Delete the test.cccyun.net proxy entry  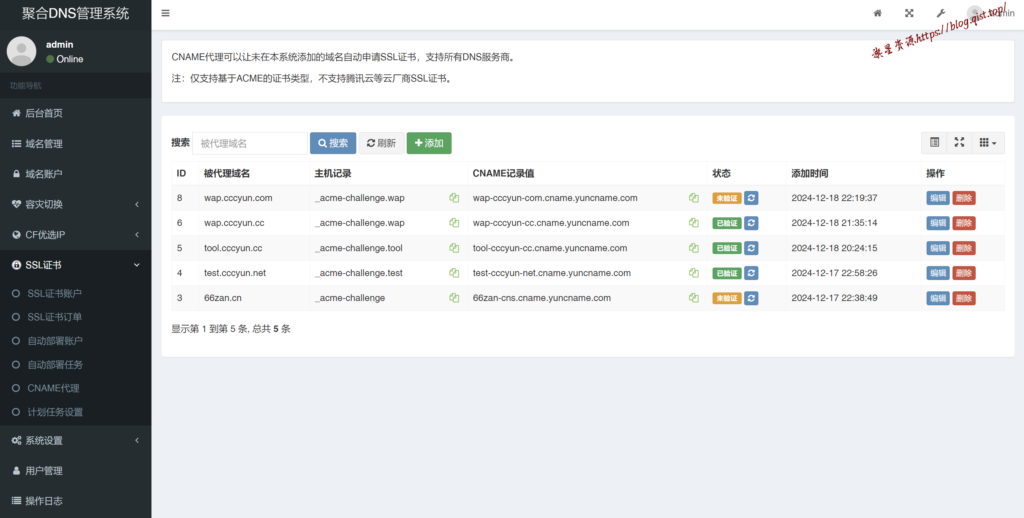(x=963, y=273)
